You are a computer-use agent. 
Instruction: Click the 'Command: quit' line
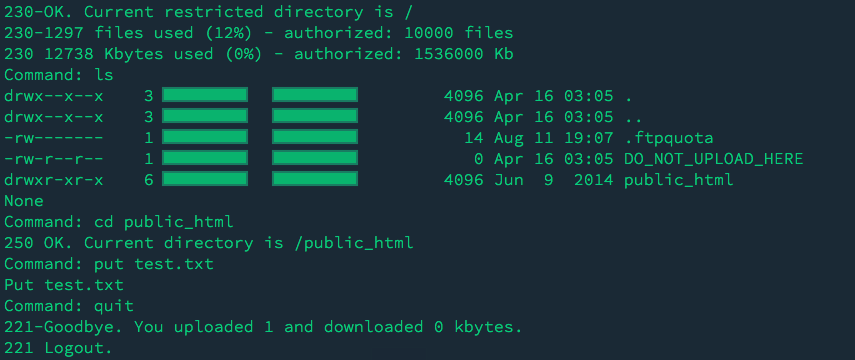point(69,305)
